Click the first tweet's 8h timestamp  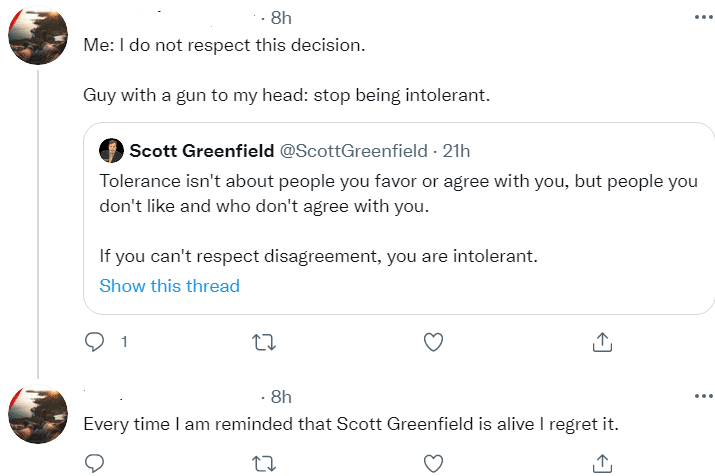point(281,18)
